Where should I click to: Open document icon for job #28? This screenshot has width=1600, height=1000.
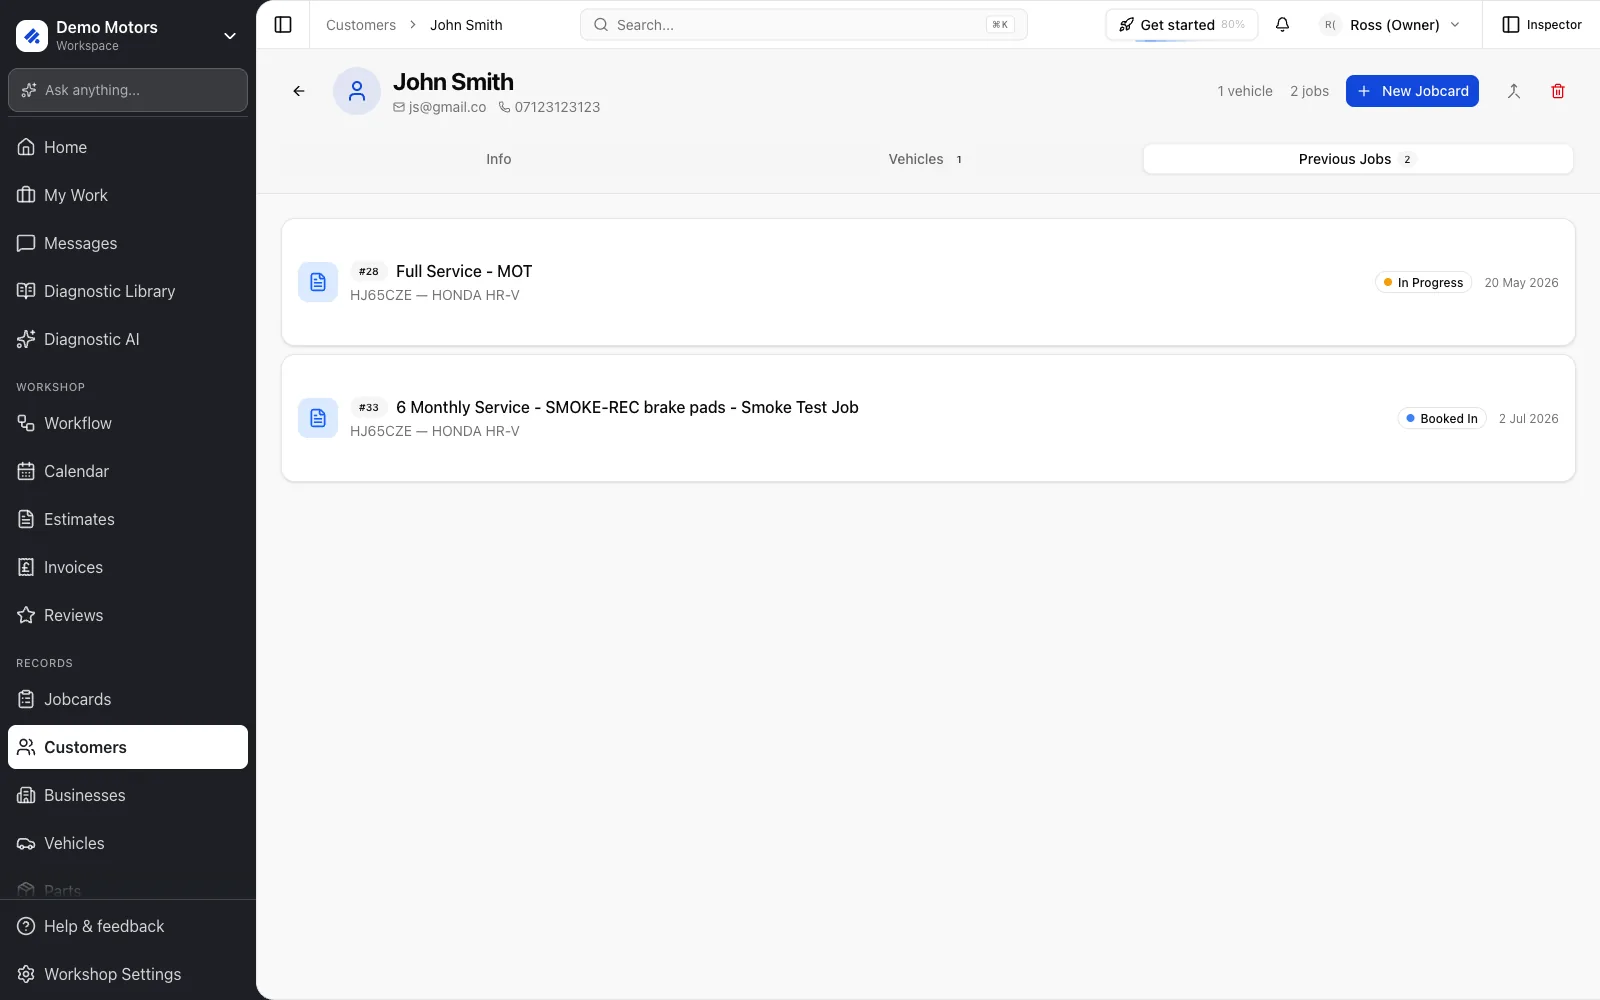click(x=318, y=282)
